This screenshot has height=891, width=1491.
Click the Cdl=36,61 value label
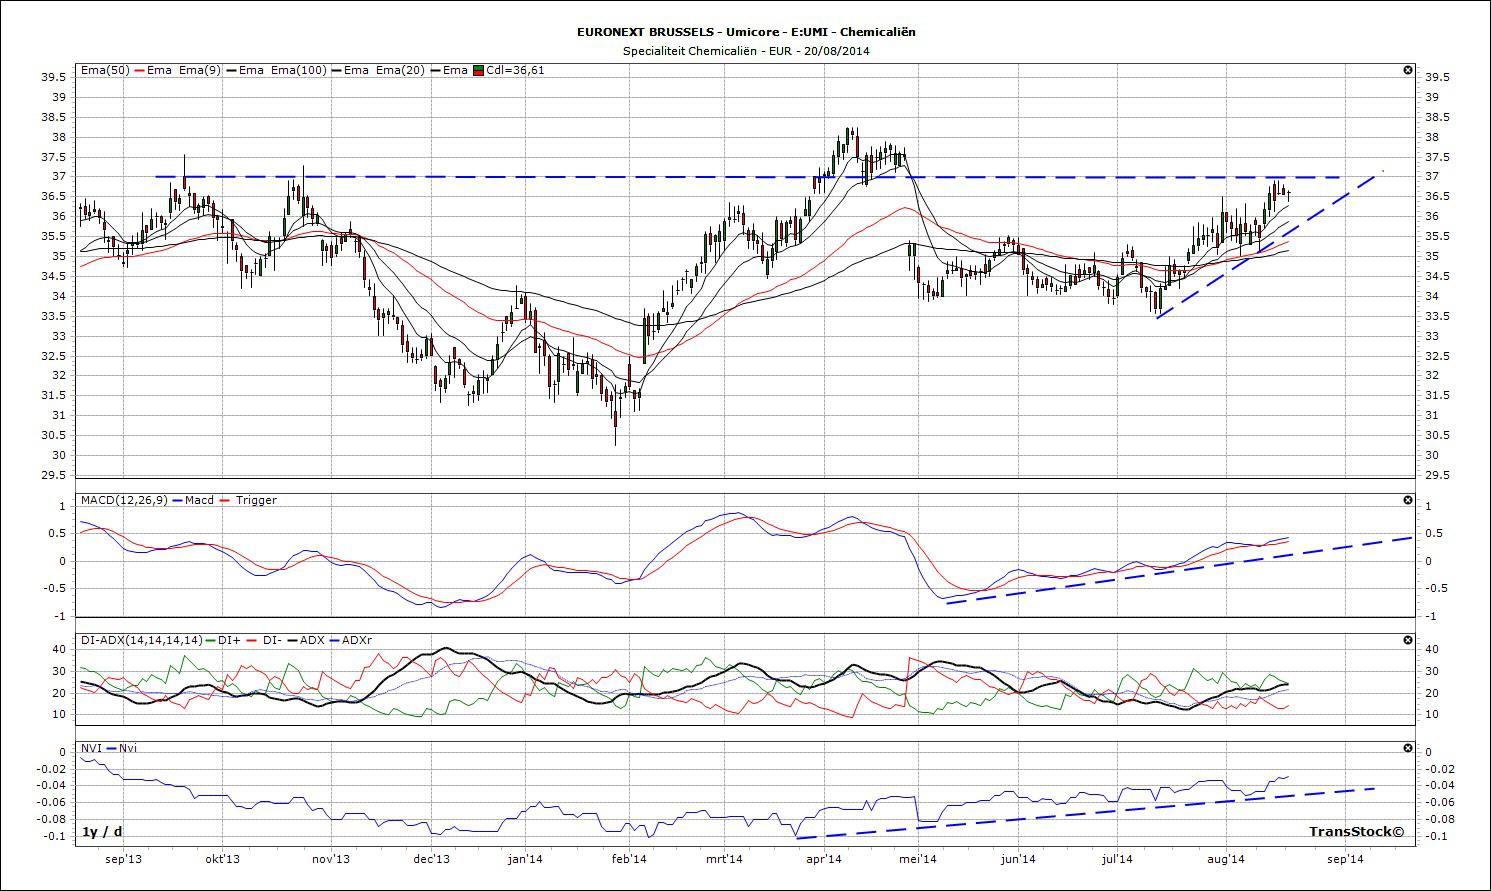[516, 70]
